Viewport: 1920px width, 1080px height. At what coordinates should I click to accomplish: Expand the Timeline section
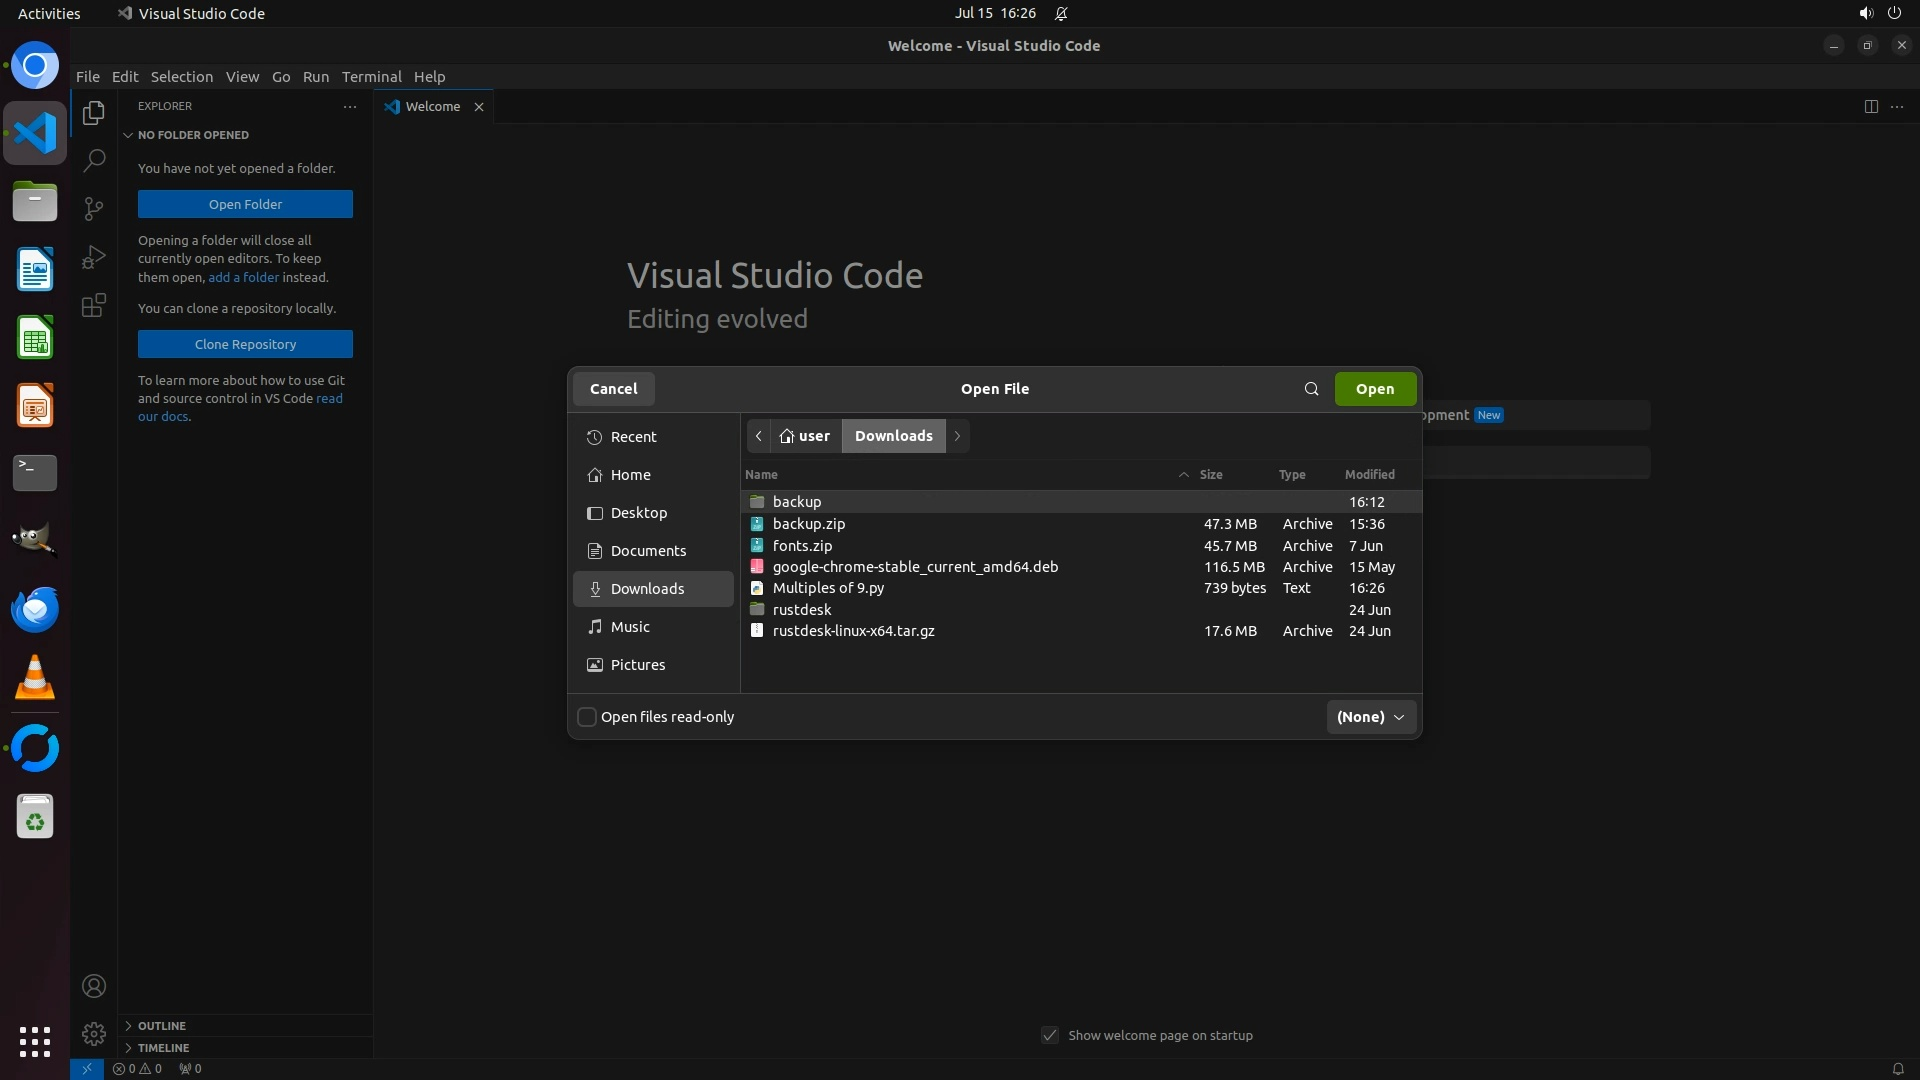click(x=163, y=1048)
